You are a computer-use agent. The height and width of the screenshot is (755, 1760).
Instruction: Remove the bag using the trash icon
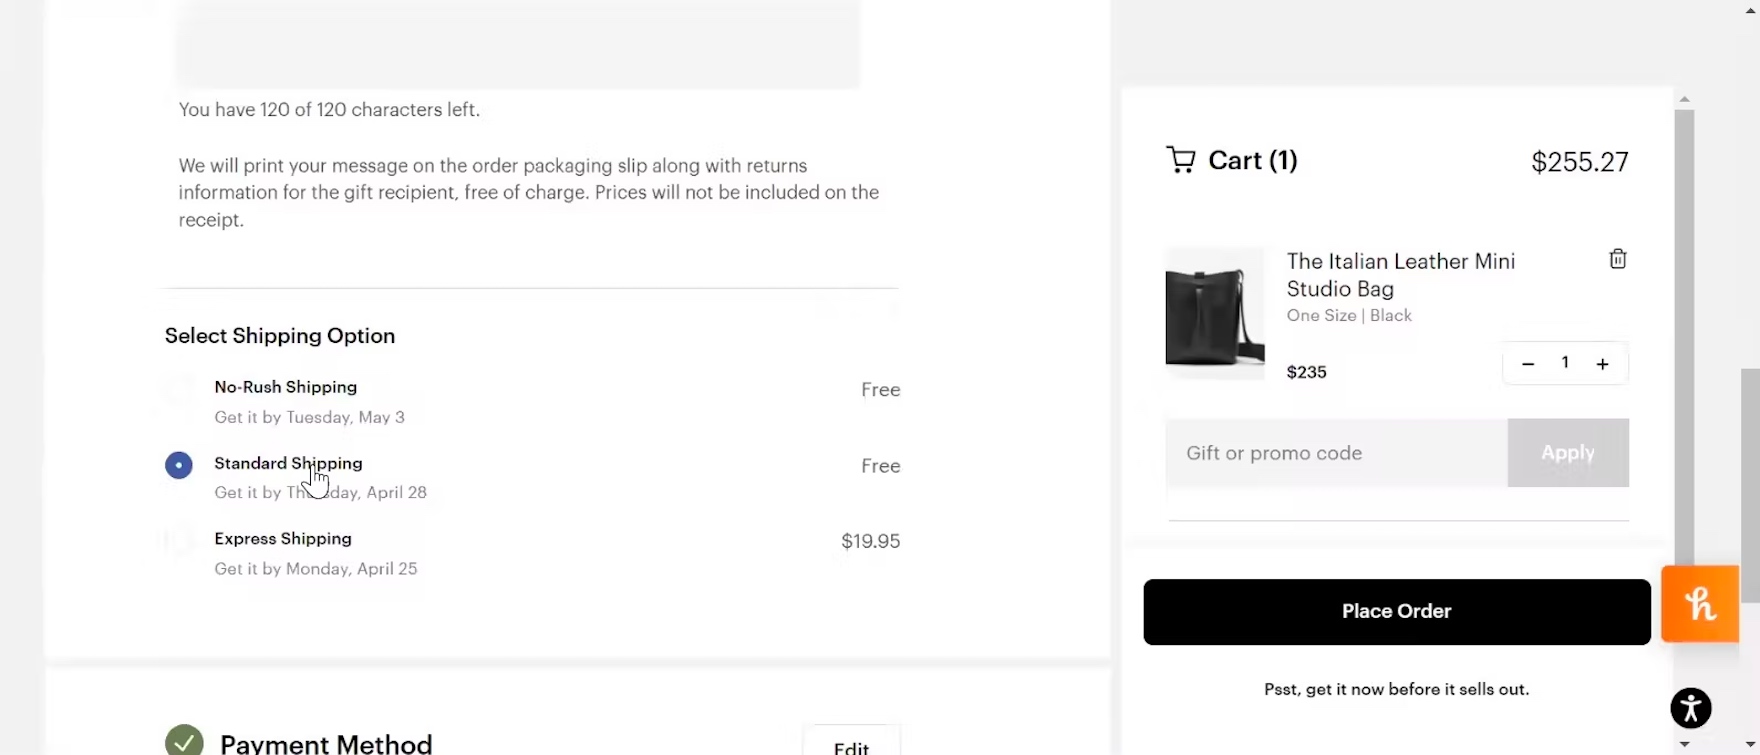point(1617,259)
